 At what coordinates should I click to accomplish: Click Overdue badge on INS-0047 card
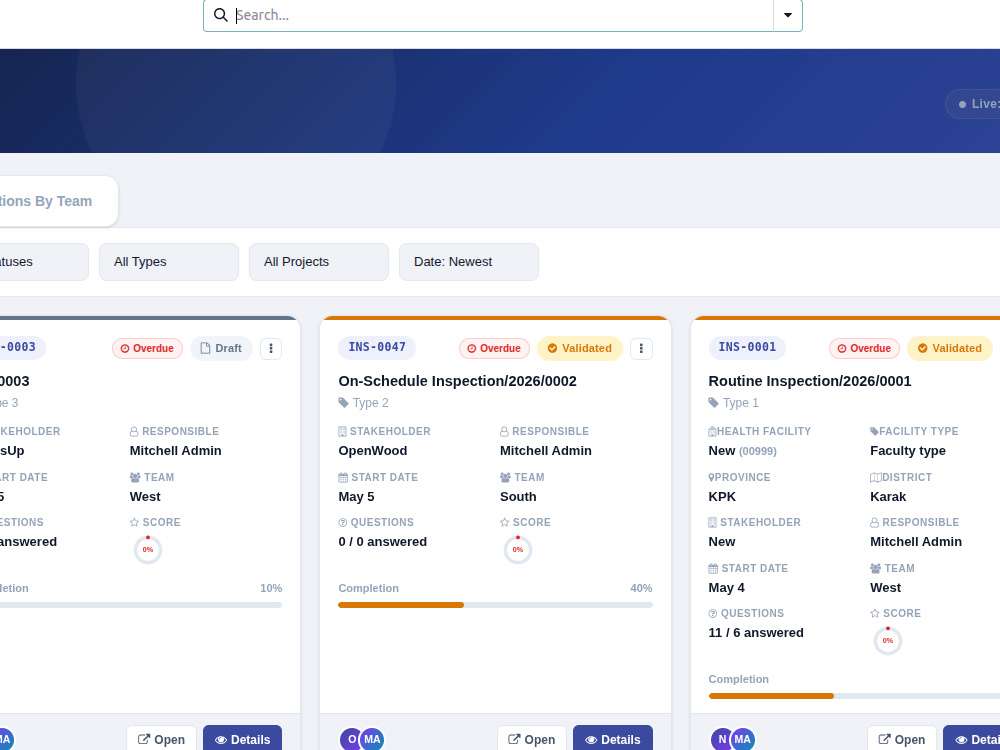click(494, 348)
